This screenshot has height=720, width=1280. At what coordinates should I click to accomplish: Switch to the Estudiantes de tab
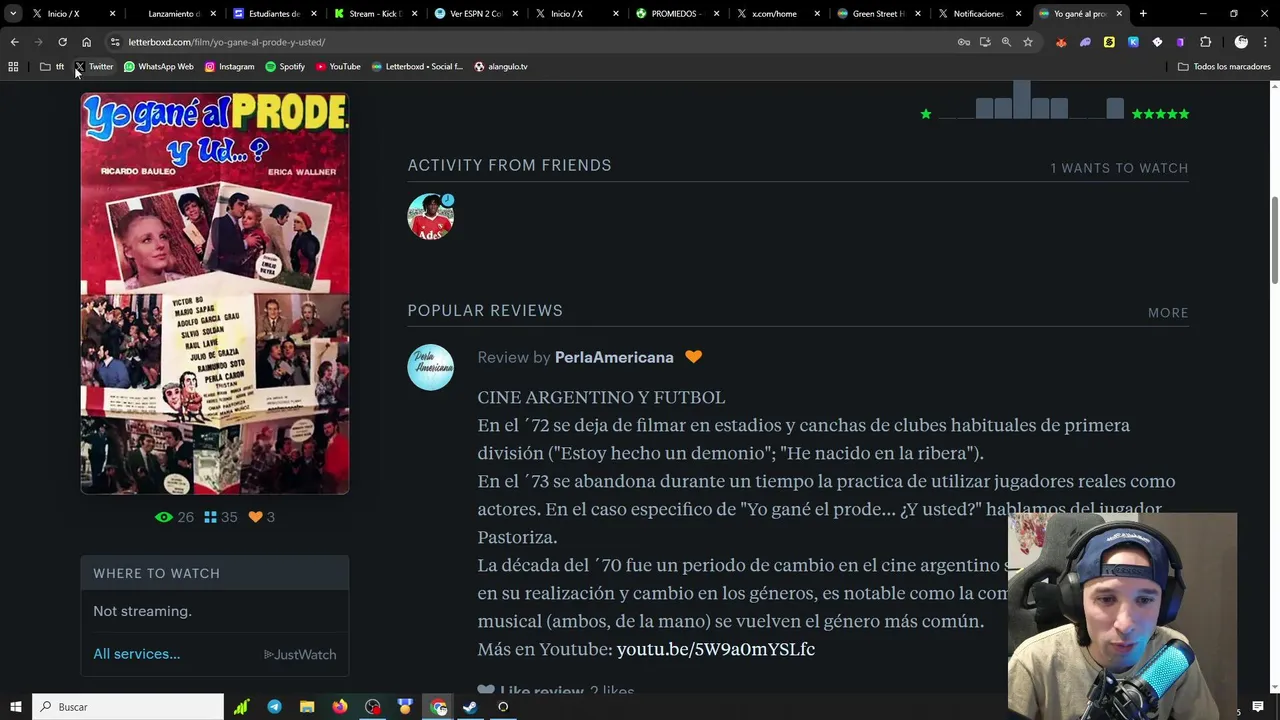pos(275,14)
